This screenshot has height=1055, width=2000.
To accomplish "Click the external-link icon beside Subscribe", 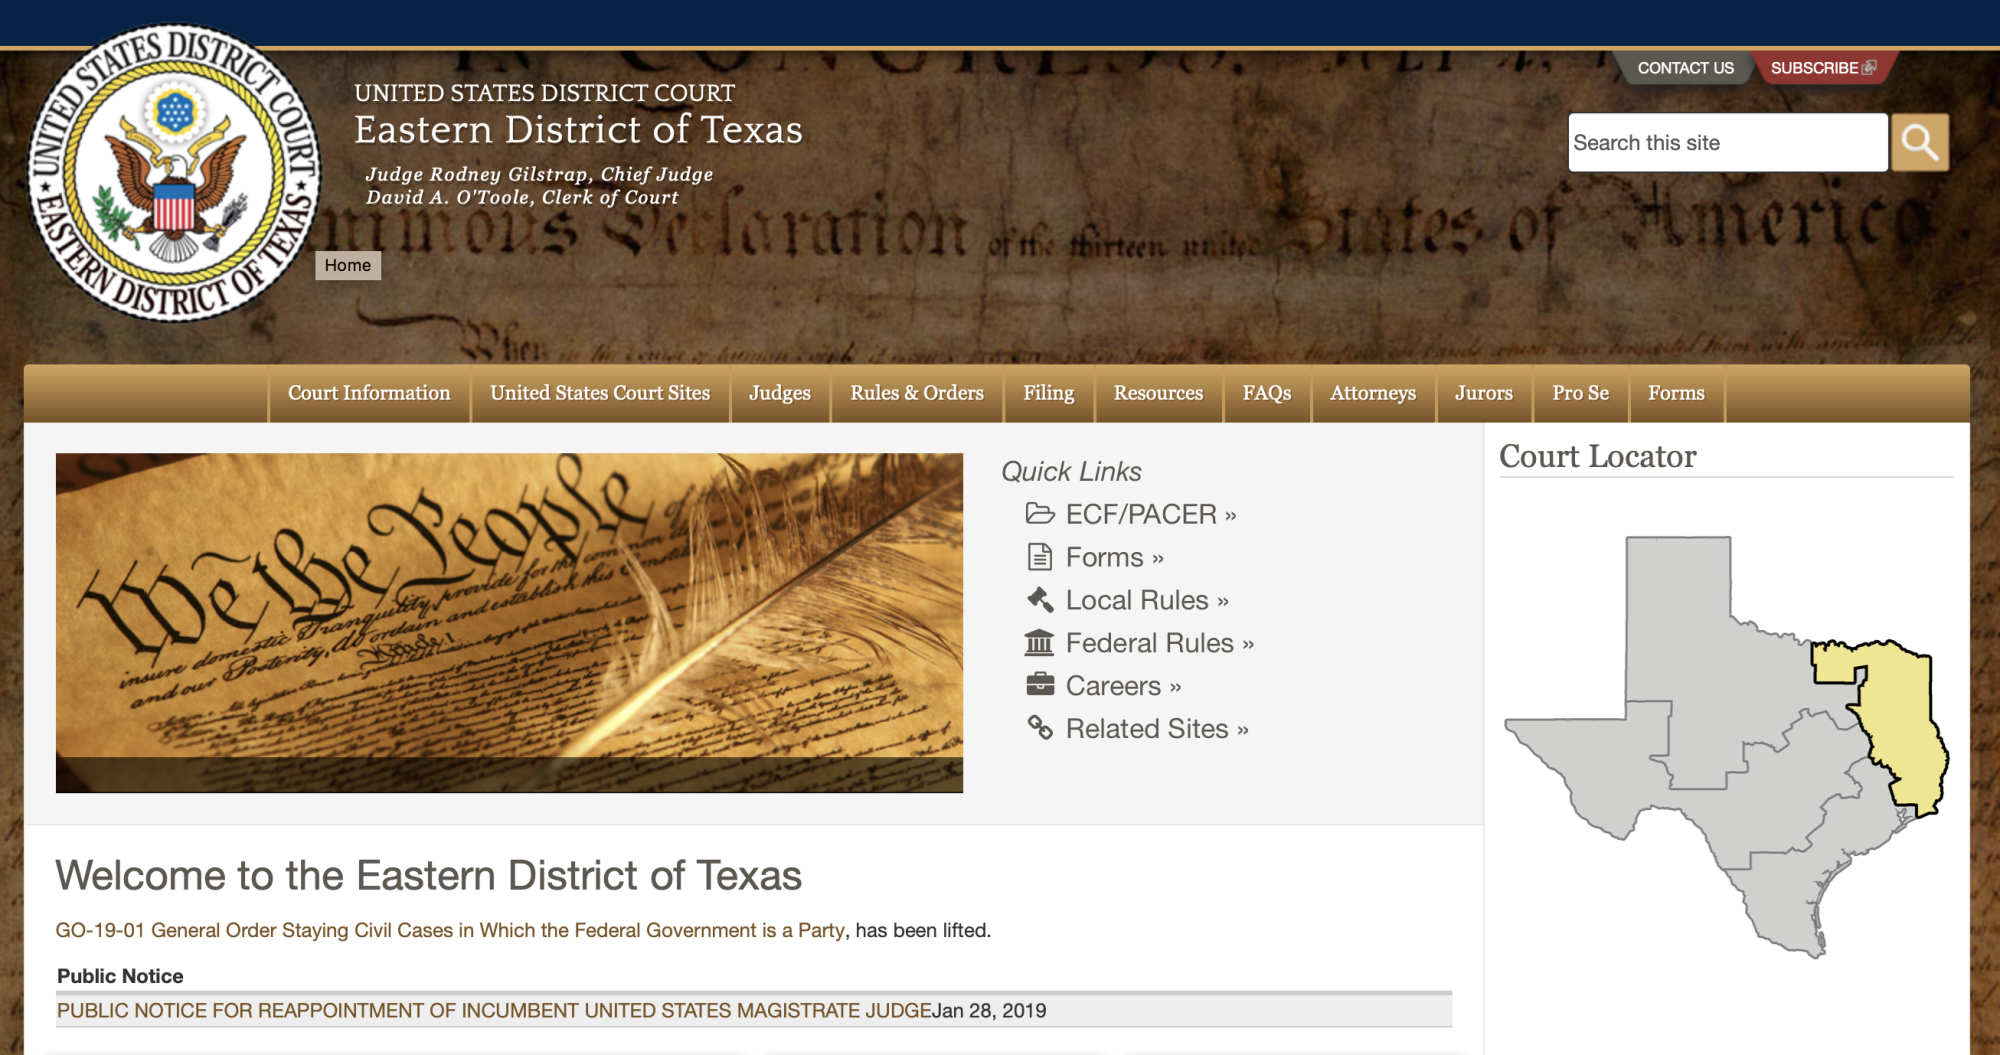I will click(1868, 68).
